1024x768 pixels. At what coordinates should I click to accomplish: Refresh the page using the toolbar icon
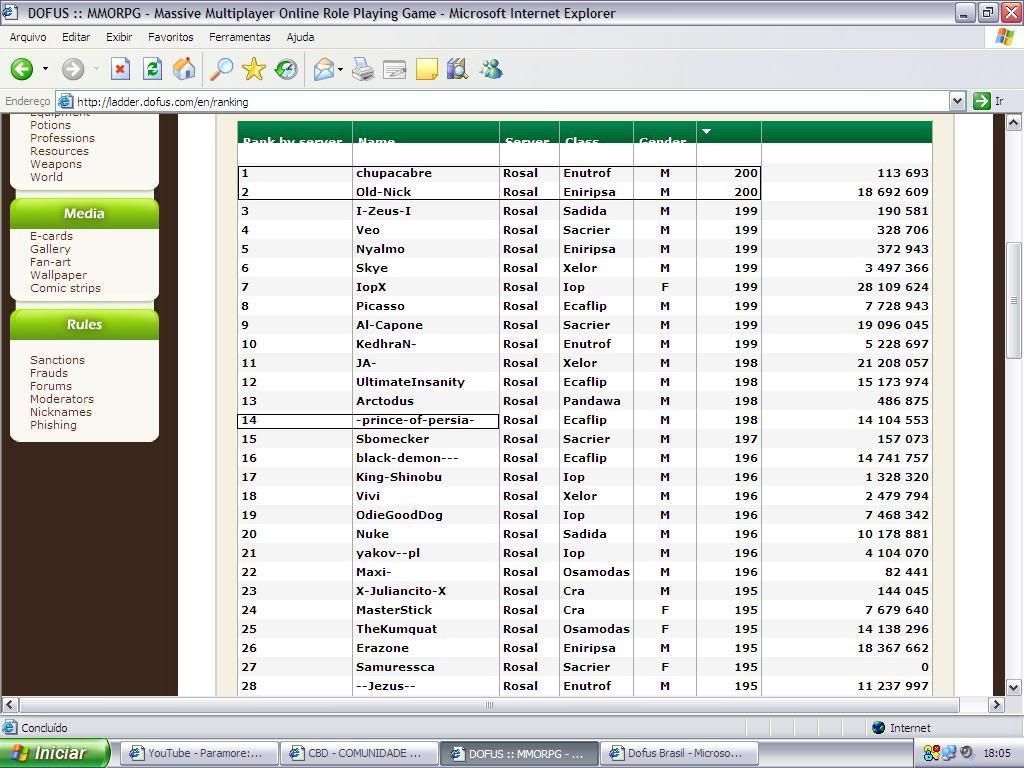point(152,69)
